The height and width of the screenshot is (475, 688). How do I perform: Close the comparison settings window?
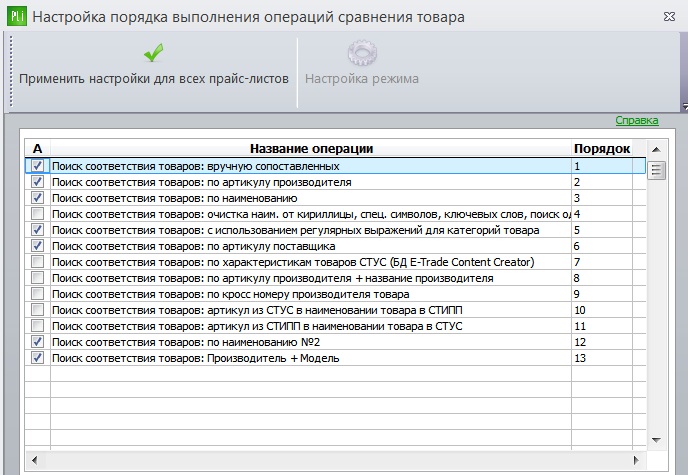coord(669,17)
